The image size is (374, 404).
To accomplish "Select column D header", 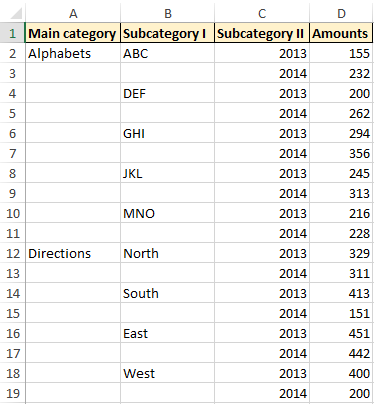I will pos(341,13).
